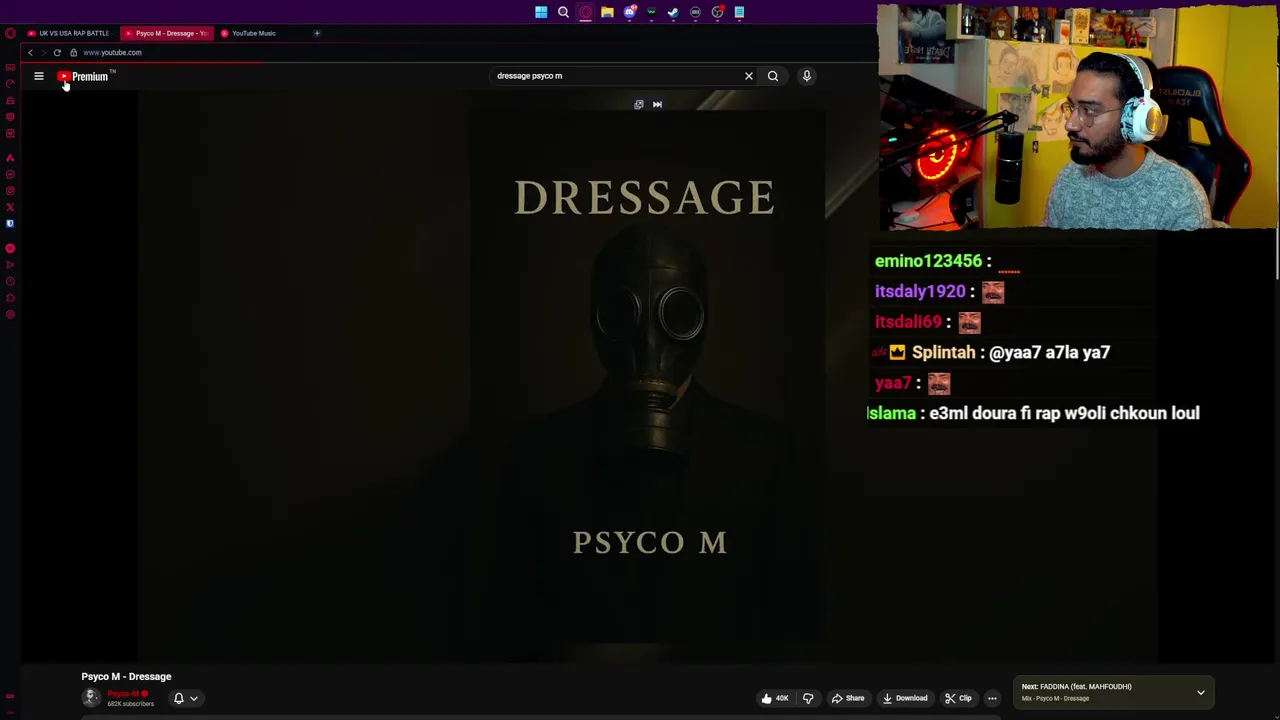Switch to UK VS USA RAP BATTLE tab
Viewport: 1280px width, 720px height.
[x=68, y=33]
